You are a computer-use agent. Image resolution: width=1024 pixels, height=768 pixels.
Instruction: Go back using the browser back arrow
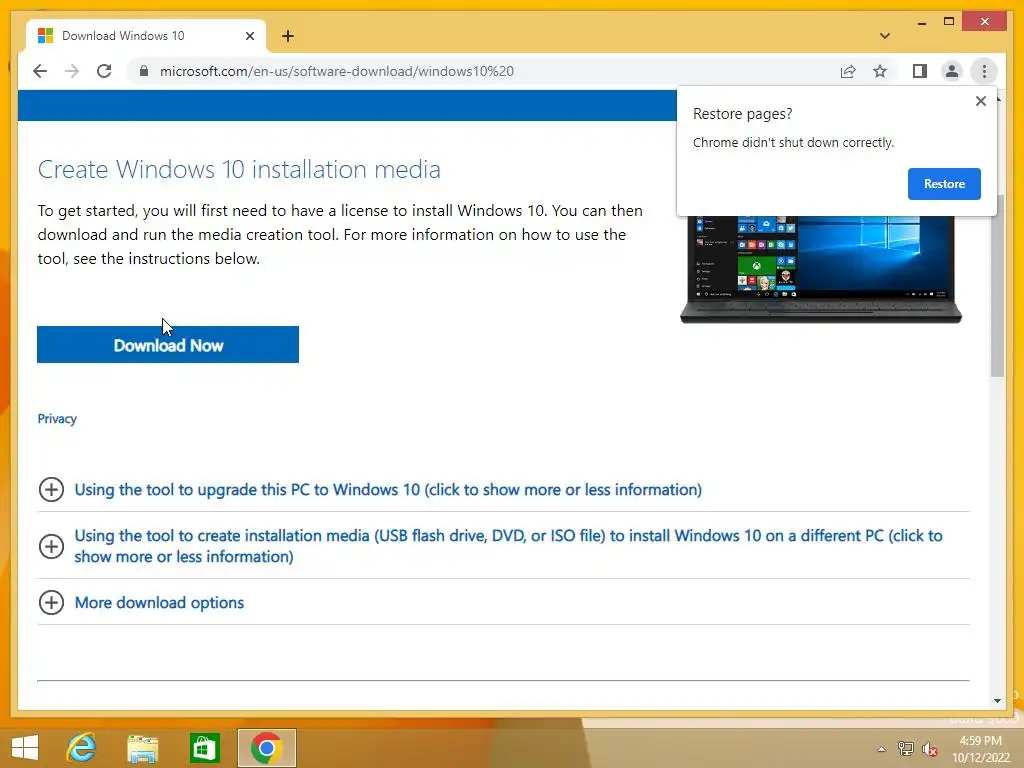(x=40, y=71)
